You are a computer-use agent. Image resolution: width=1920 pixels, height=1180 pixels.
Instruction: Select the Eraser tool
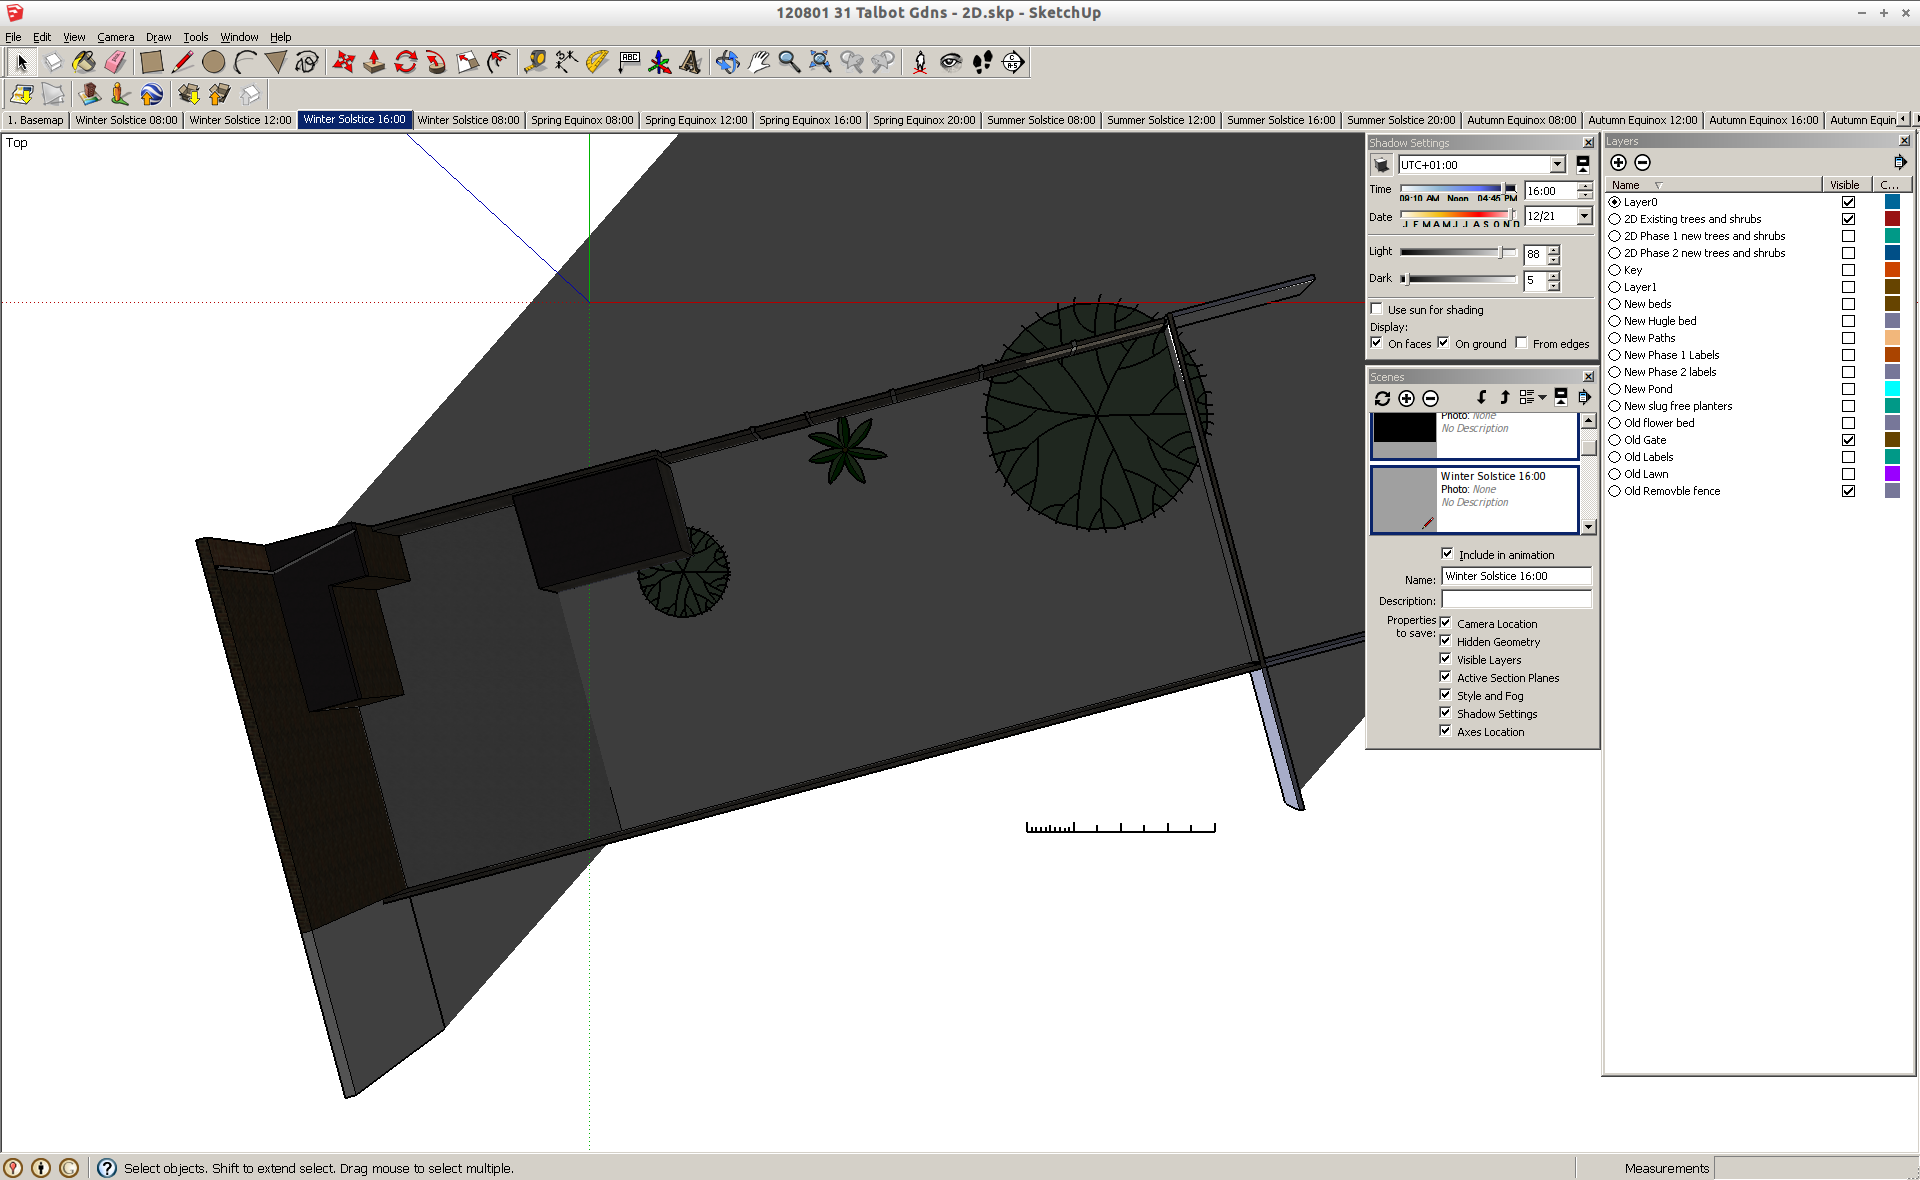115,62
